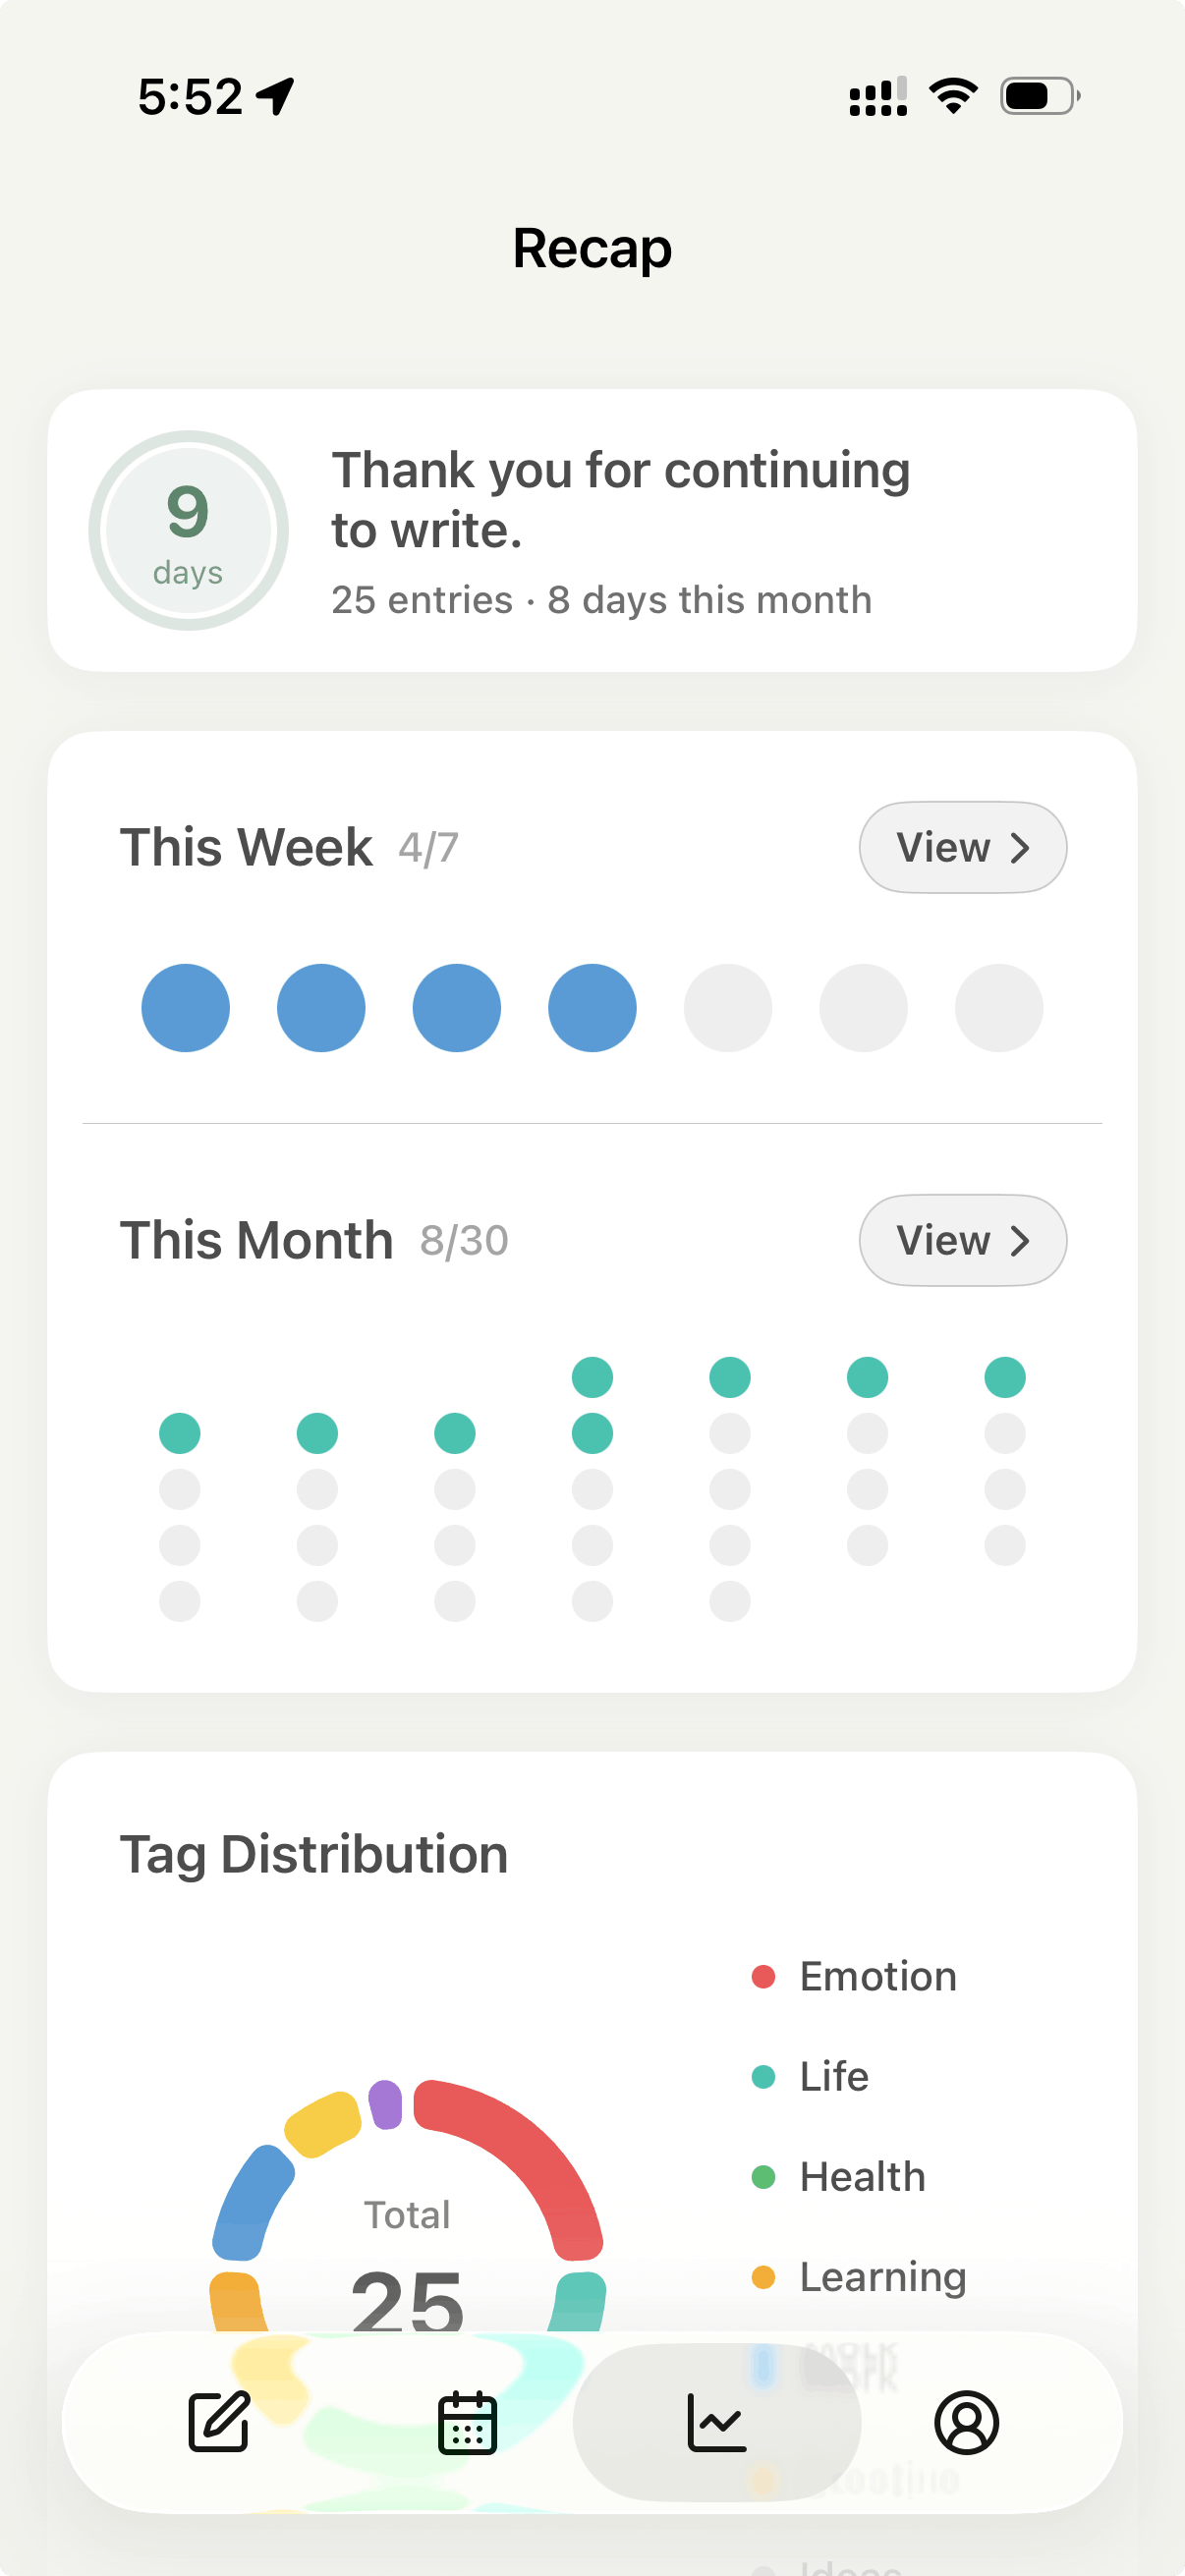Tap the first blue day dot this week
The image size is (1185, 2576).
(185, 1008)
